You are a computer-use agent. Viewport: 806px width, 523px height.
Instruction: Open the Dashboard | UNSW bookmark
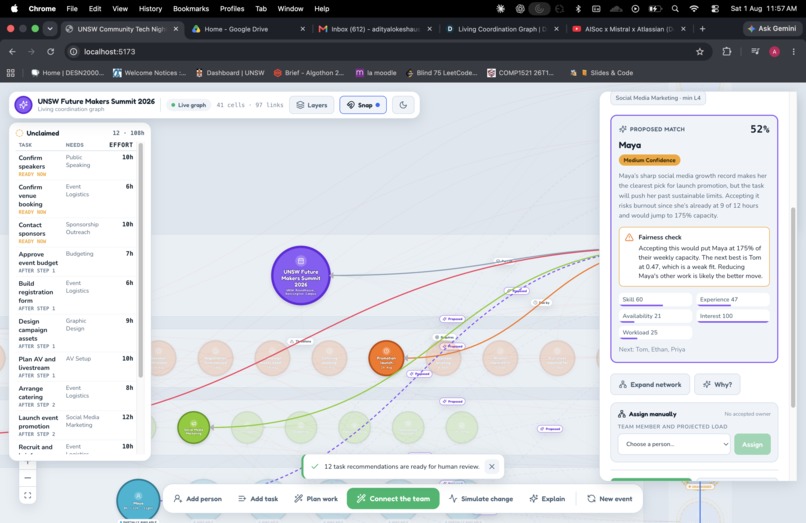point(230,73)
